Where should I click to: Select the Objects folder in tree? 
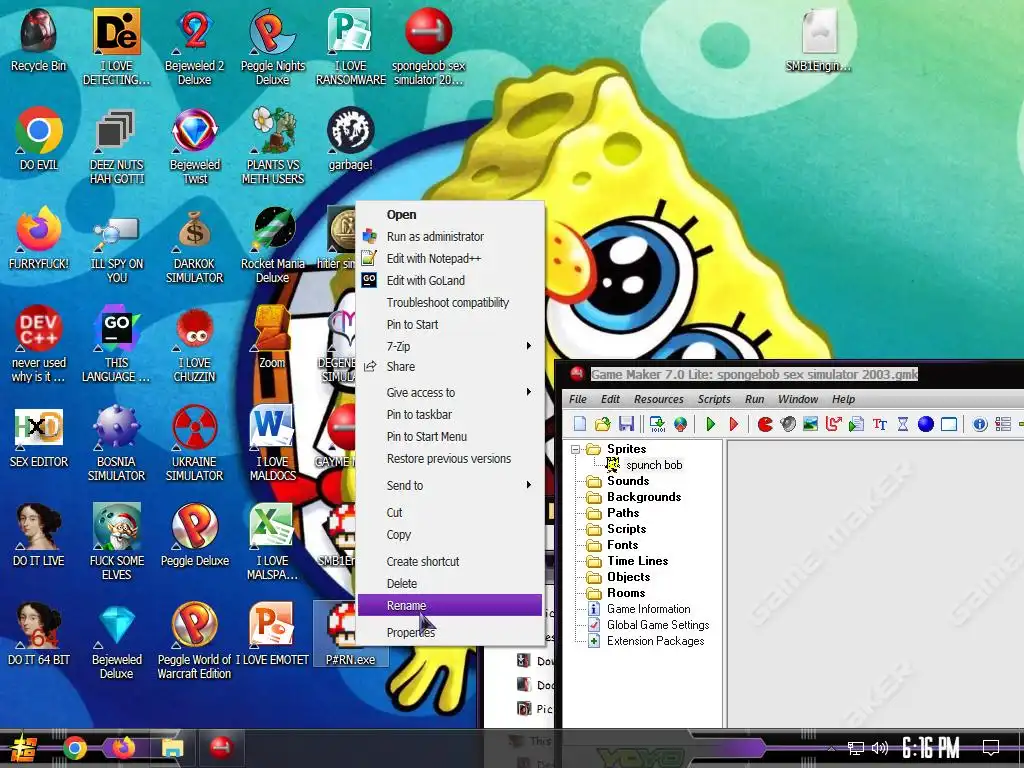(x=628, y=577)
